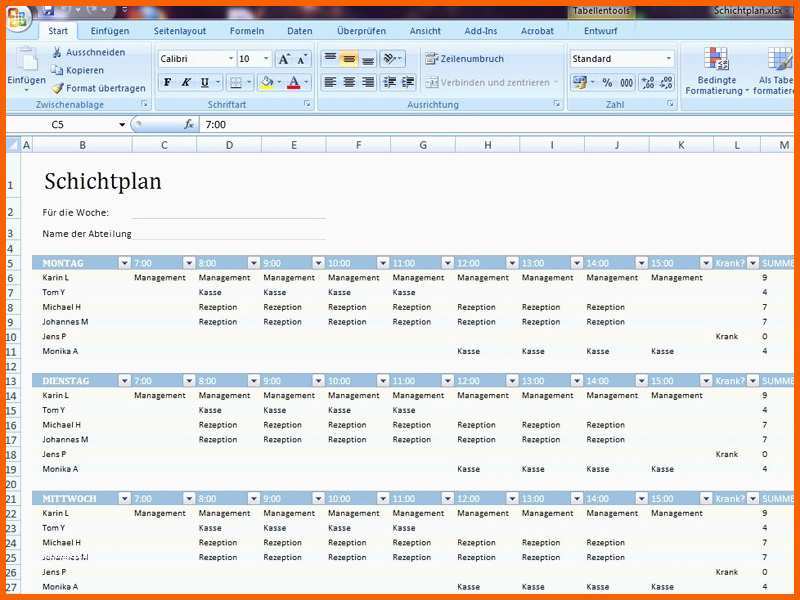This screenshot has height=600, width=800.
Task: Click the Bold formatting button
Action: click(167, 83)
